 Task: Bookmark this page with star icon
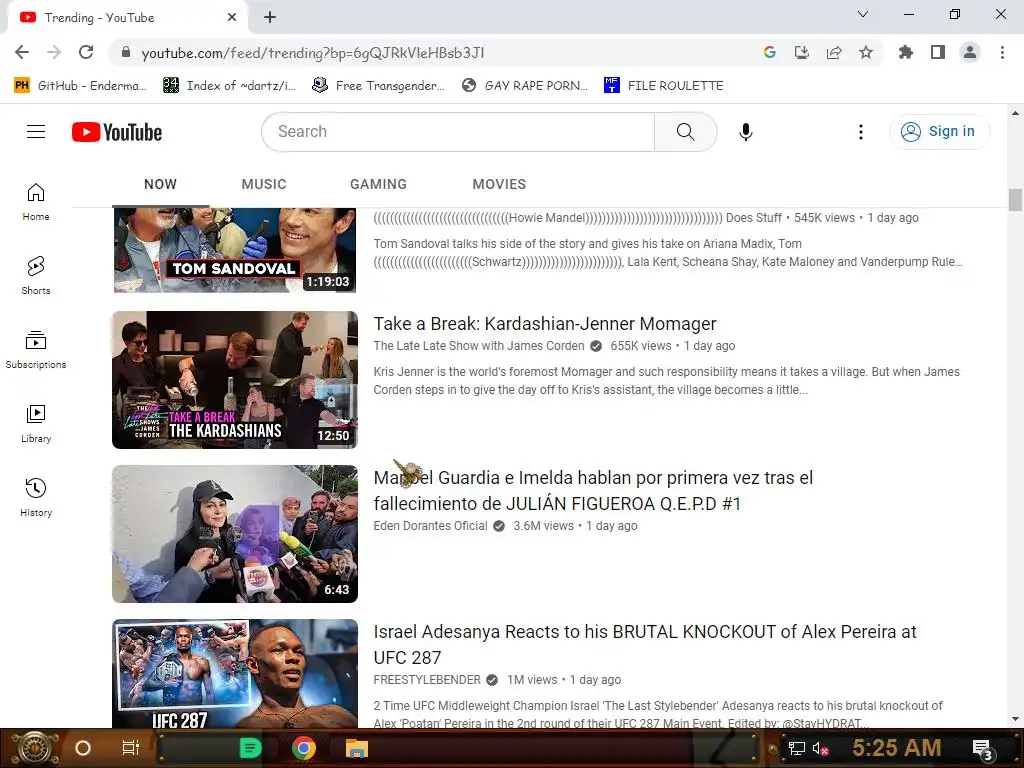pos(866,52)
